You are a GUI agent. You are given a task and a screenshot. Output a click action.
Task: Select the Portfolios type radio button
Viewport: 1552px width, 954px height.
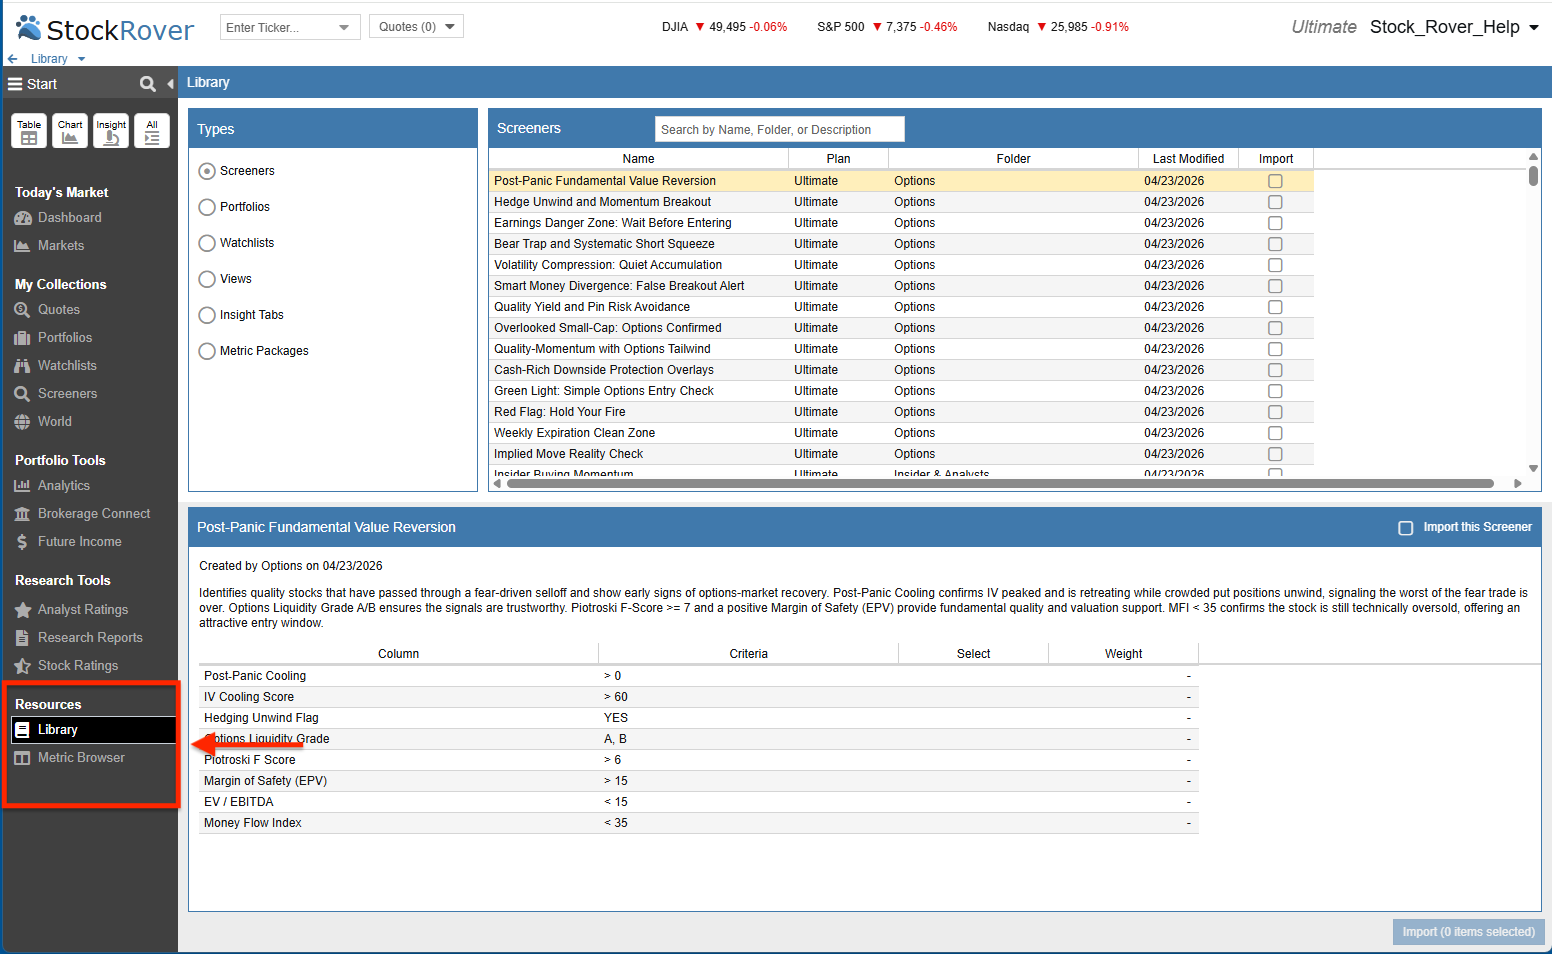[x=207, y=207]
